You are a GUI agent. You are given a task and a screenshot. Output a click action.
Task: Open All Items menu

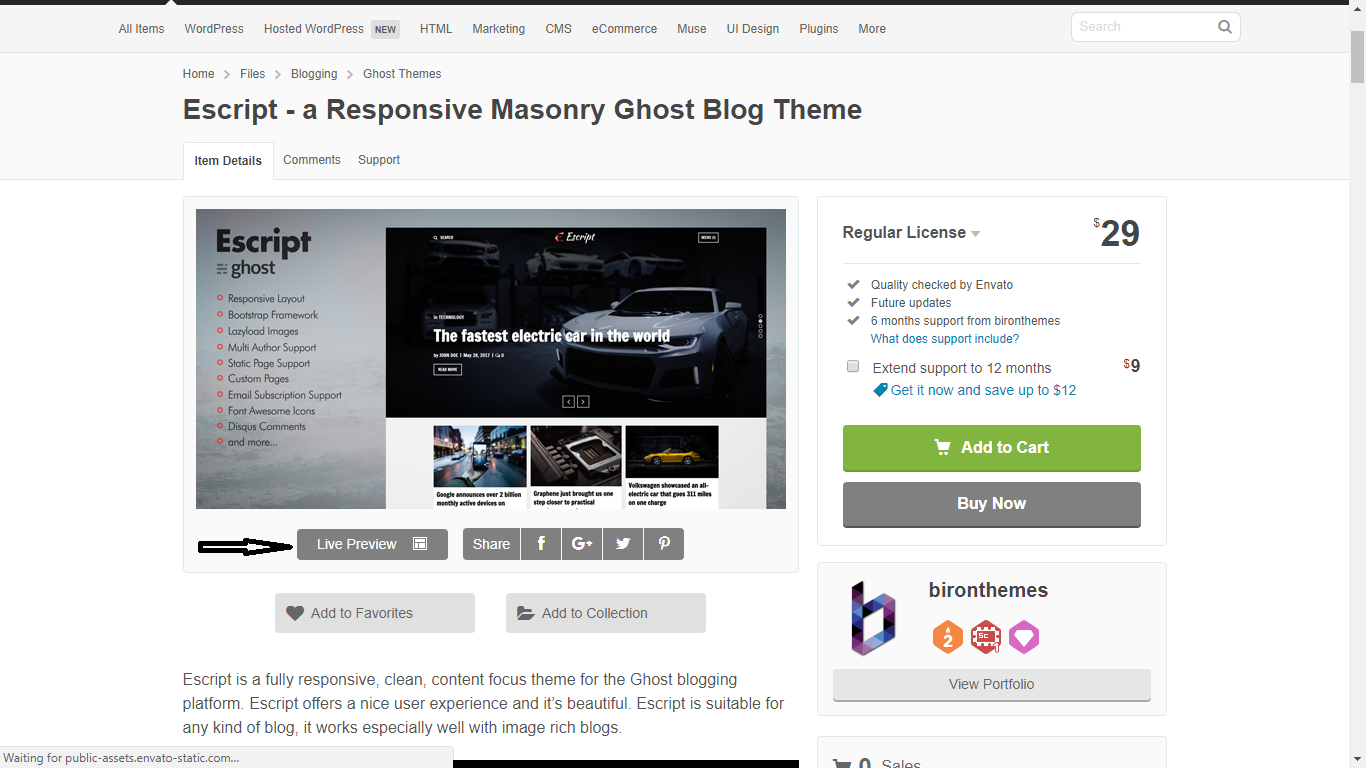(141, 29)
